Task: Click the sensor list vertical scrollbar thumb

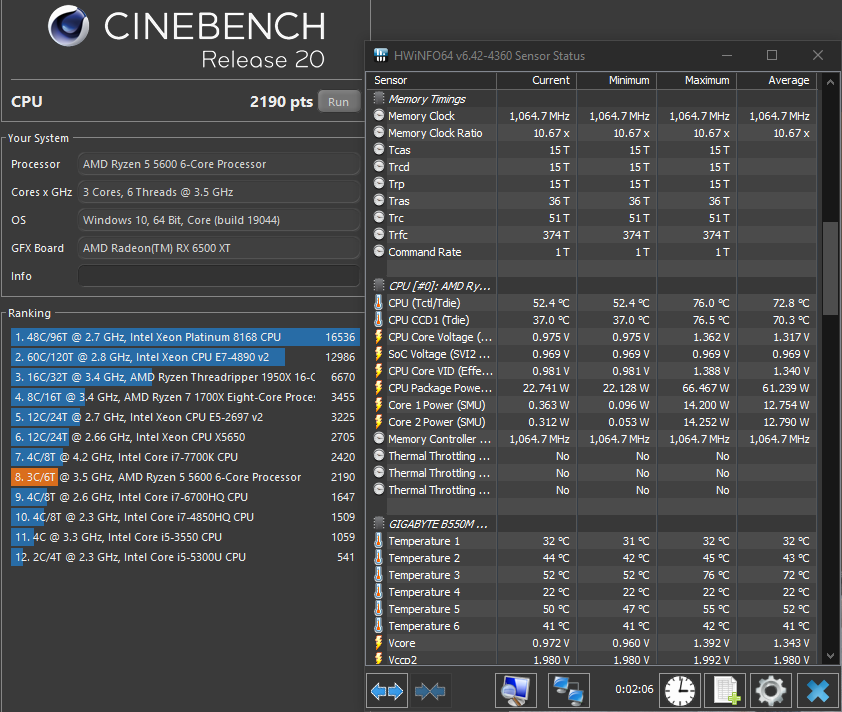Action: pos(830,268)
